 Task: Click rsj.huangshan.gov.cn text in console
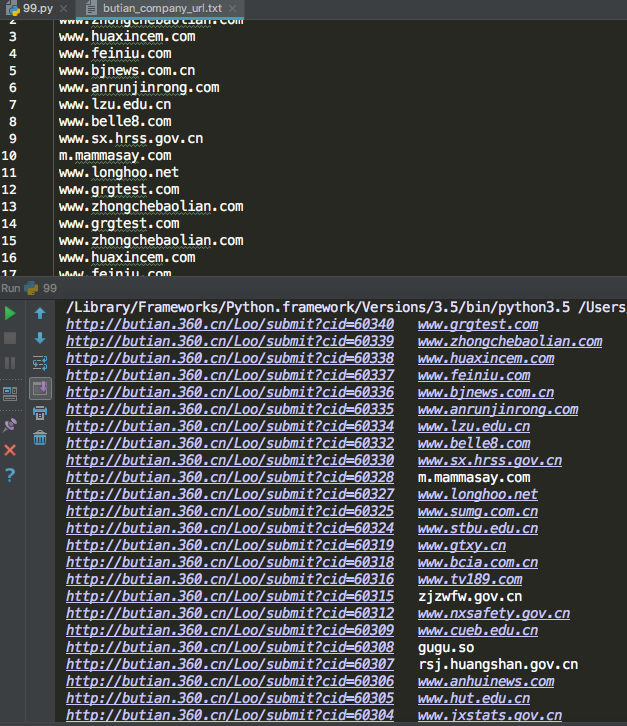tap(498, 664)
